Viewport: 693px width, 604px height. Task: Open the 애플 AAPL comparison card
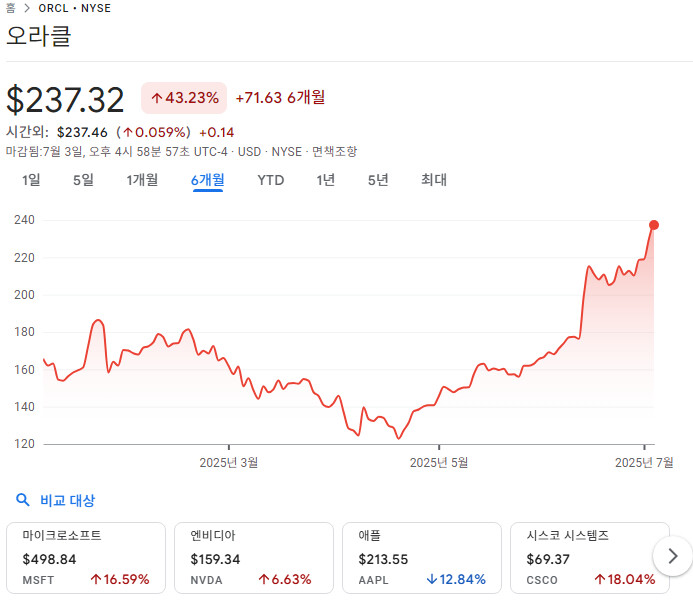422,558
